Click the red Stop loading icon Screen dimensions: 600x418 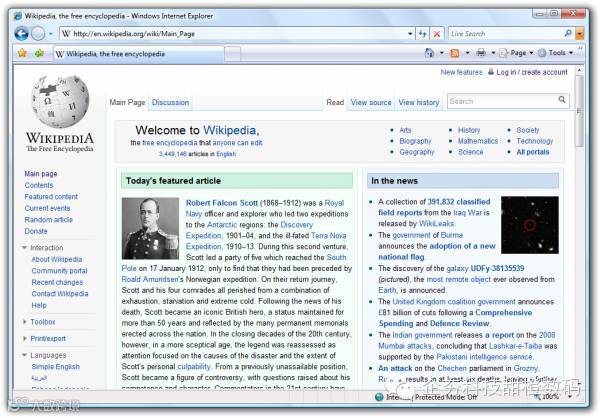tap(437, 34)
